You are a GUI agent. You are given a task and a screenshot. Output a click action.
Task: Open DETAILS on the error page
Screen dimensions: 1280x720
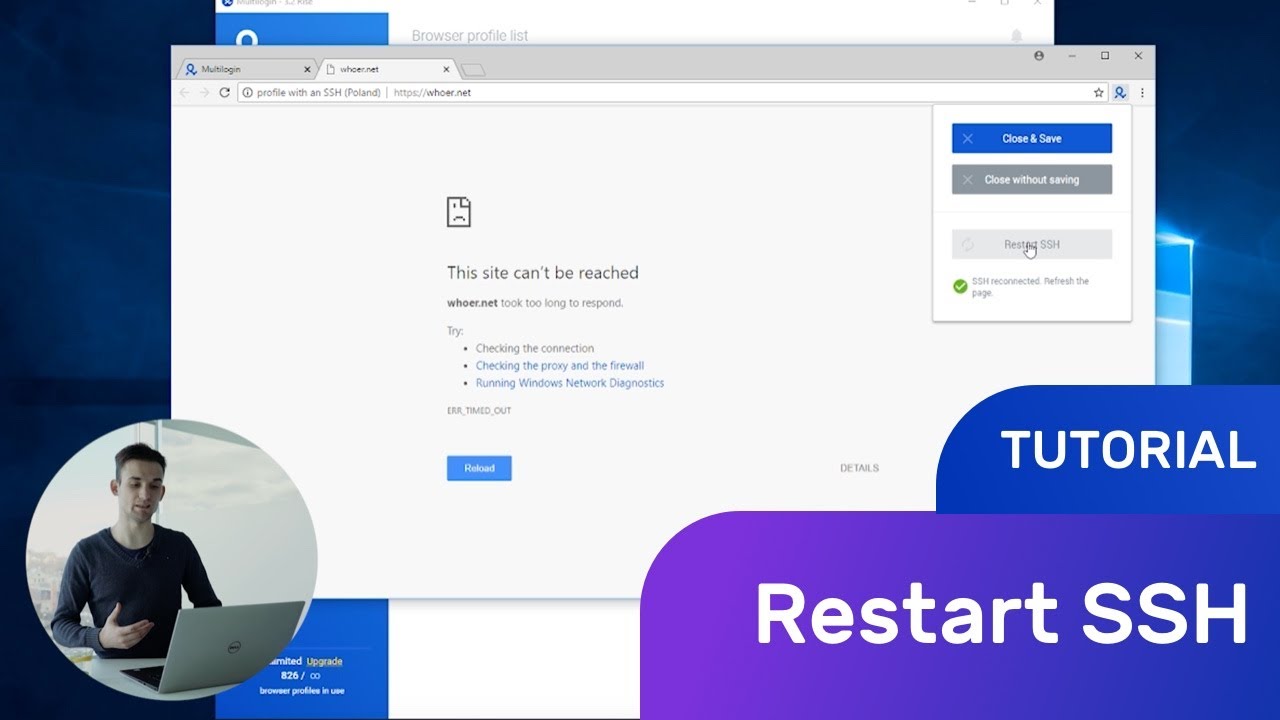pyautogui.click(x=859, y=468)
